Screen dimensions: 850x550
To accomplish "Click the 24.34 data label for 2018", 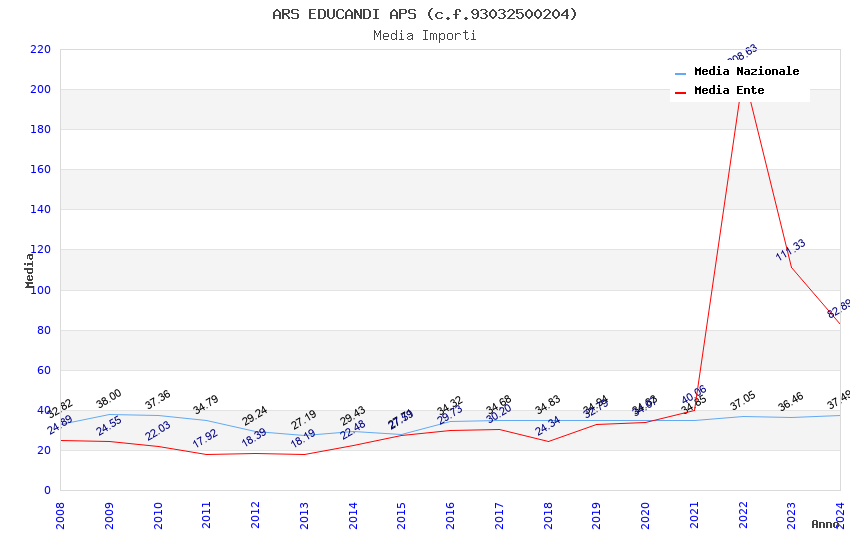I will (548, 426).
